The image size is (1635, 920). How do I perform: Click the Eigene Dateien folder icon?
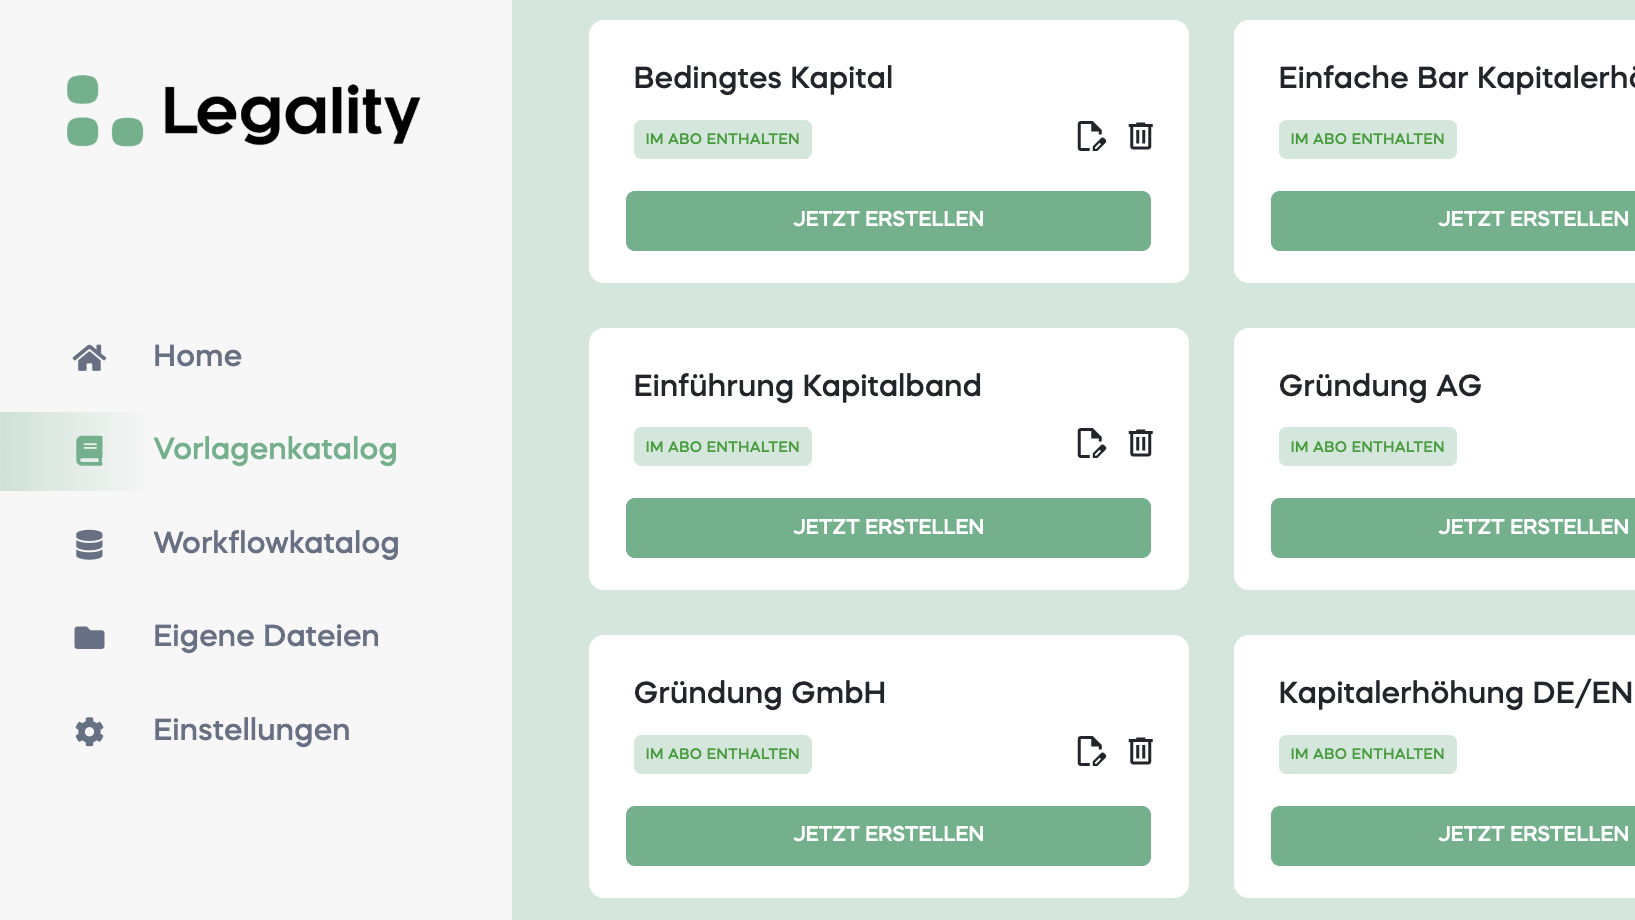[x=90, y=637]
